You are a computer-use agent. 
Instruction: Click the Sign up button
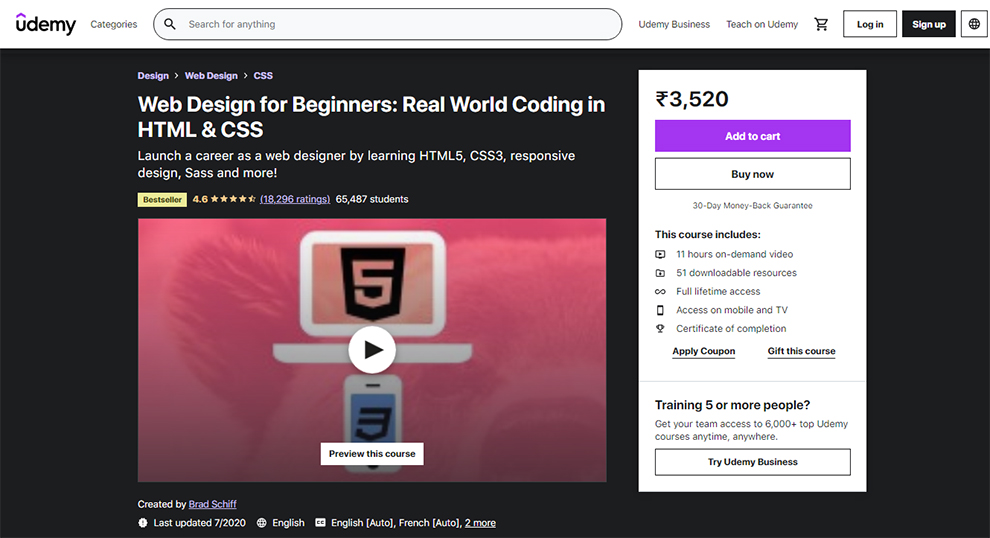pyautogui.click(x=928, y=24)
